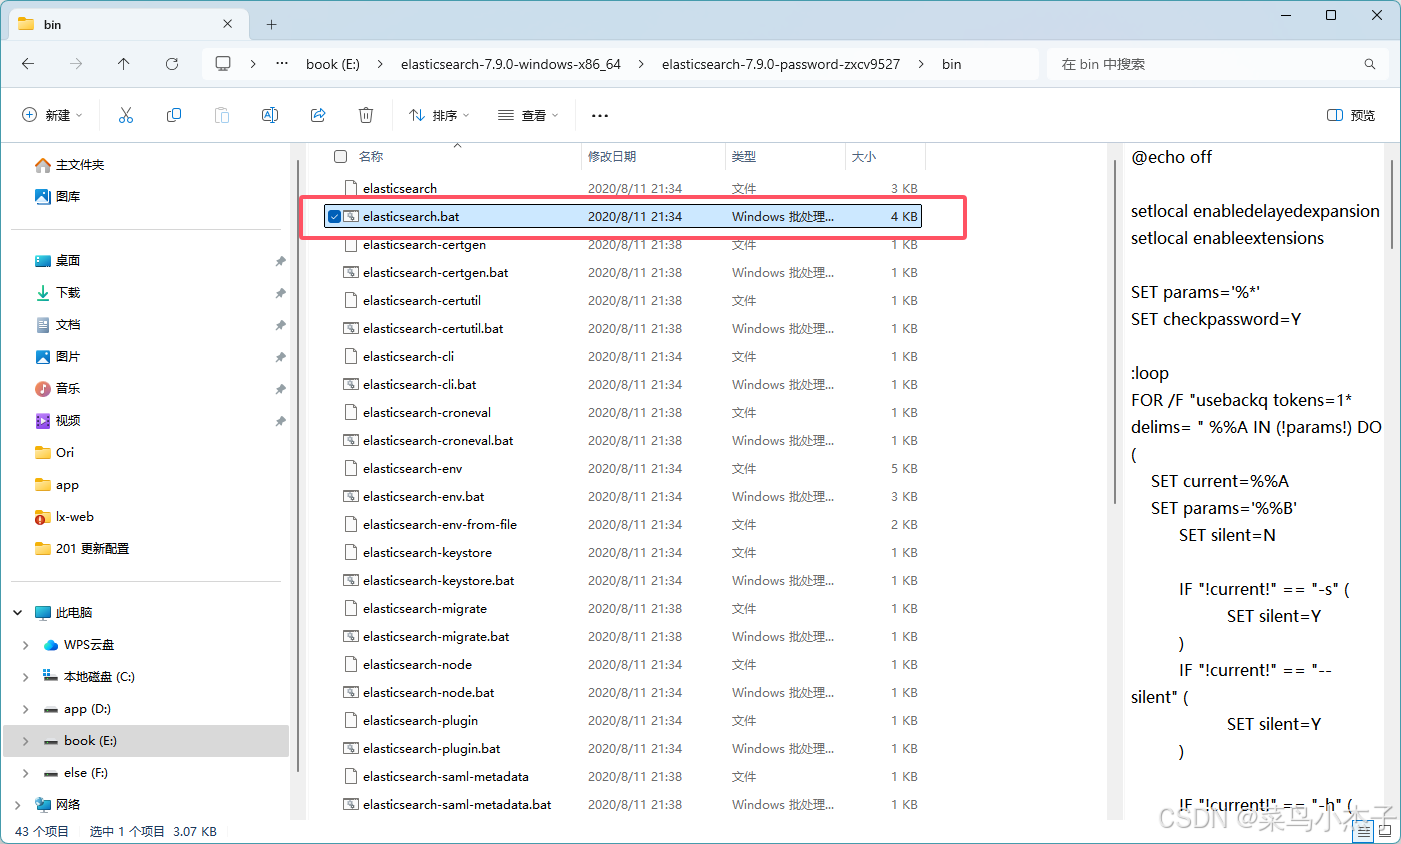1401x844 pixels.
Task: Click the Paste clipboard icon
Action: pos(222,115)
